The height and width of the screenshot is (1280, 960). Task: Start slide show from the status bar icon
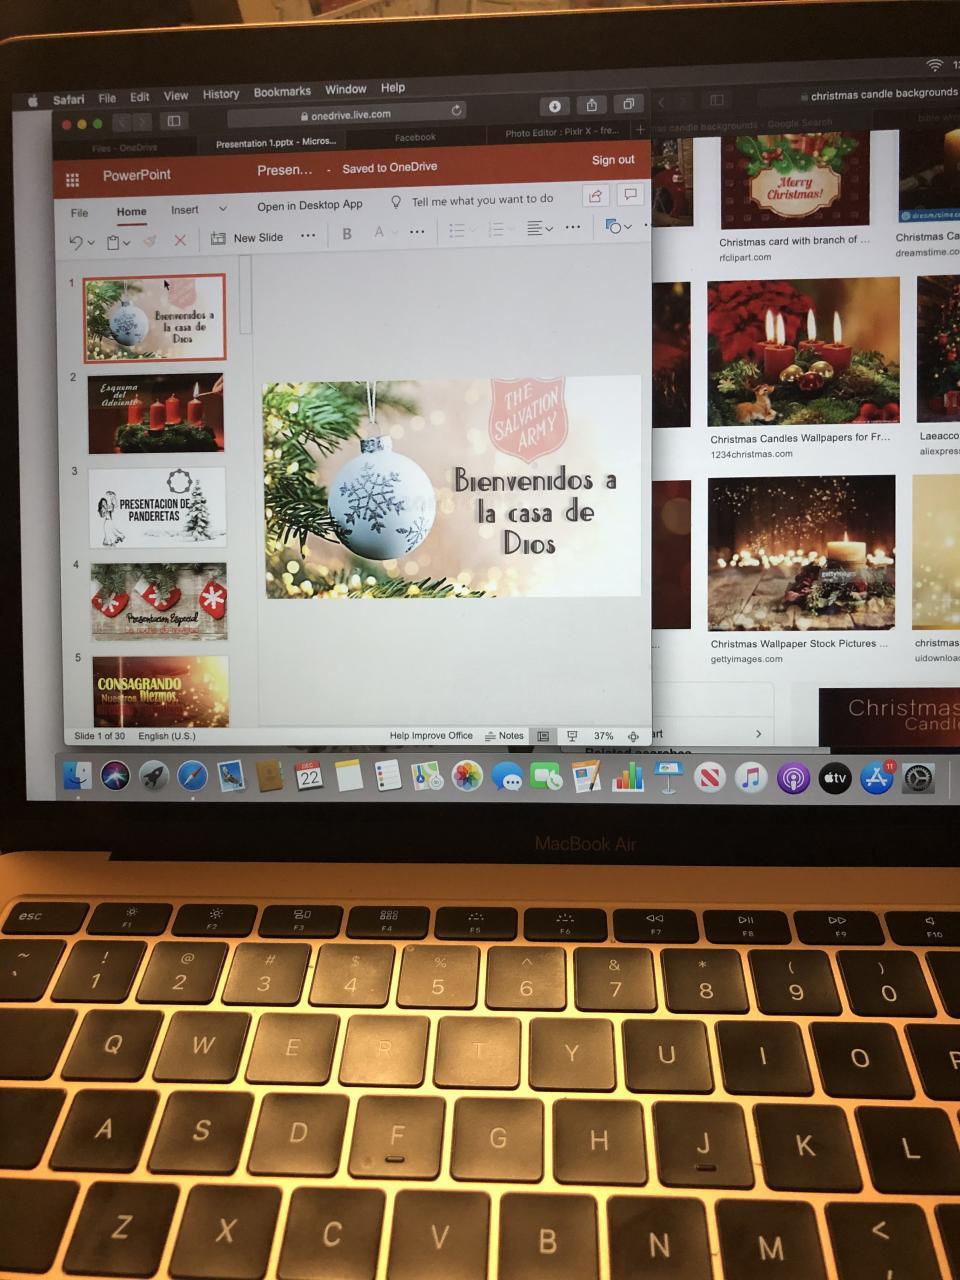tap(572, 736)
